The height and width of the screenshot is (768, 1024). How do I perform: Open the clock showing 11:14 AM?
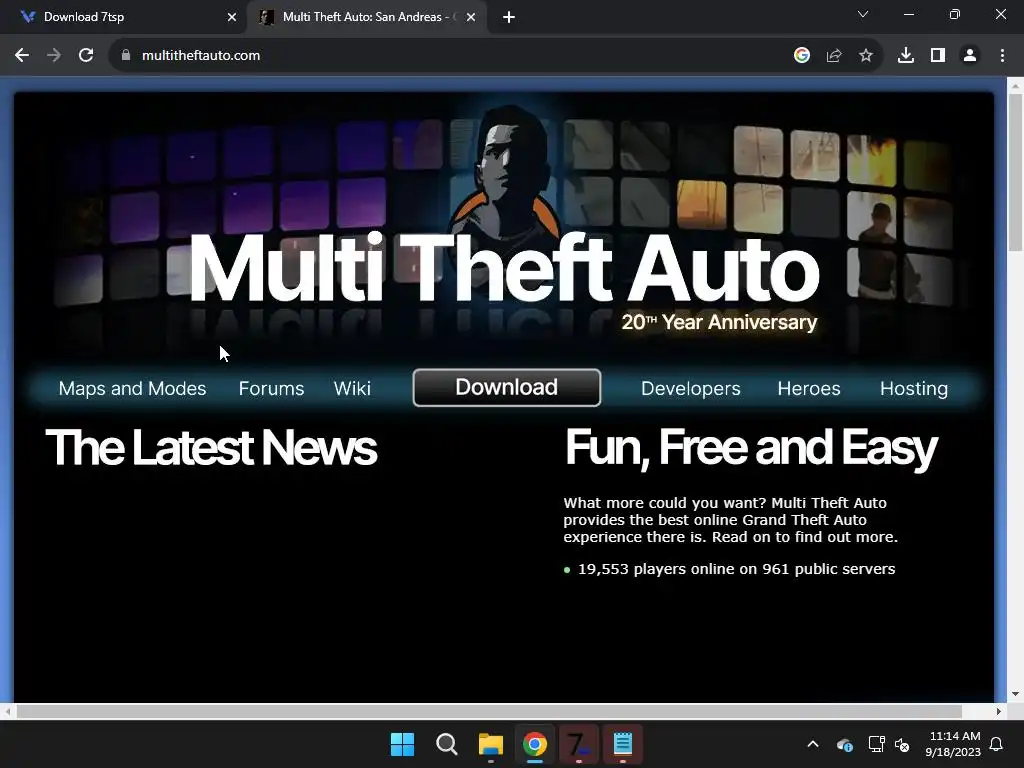[953, 744]
